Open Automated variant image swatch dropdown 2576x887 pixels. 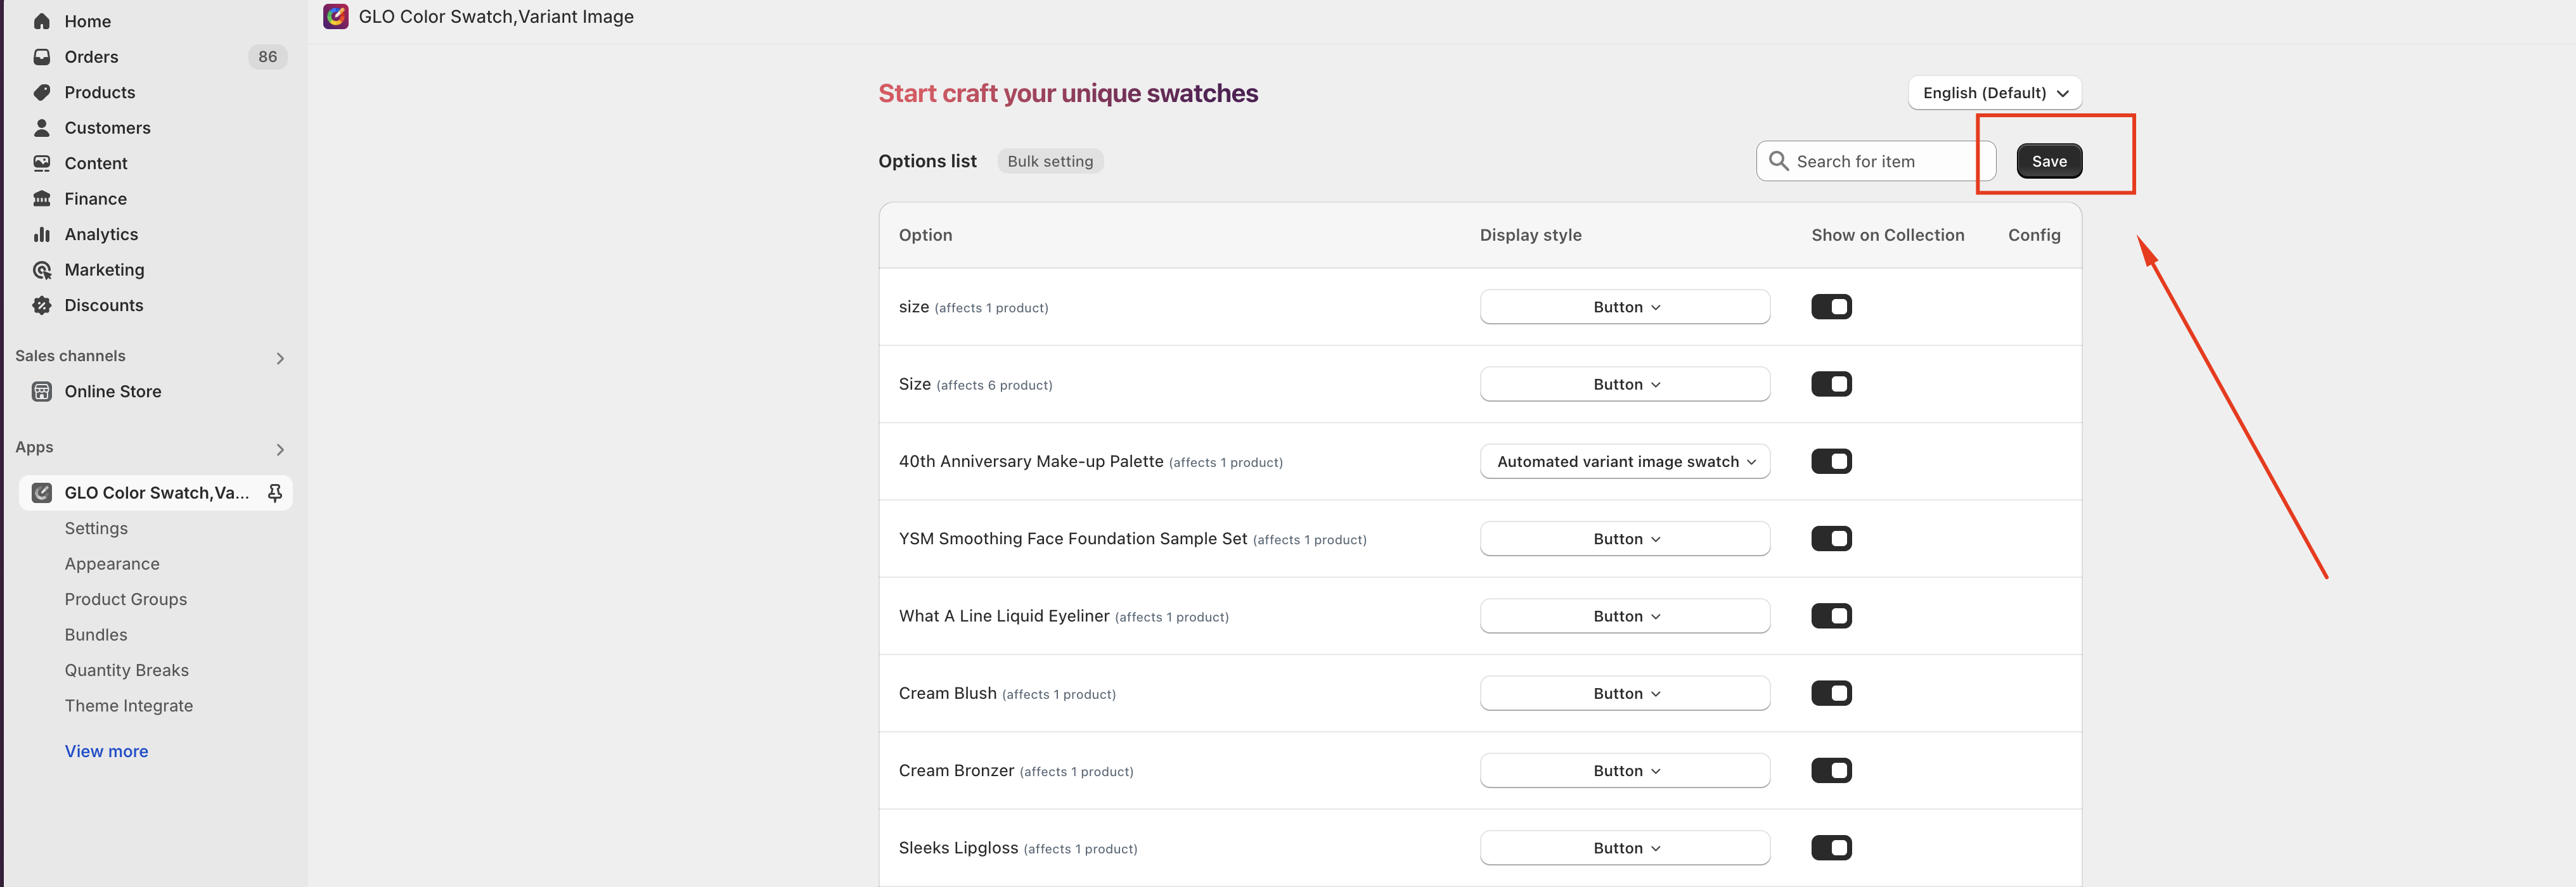pyautogui.click(x=1624, y=461)
